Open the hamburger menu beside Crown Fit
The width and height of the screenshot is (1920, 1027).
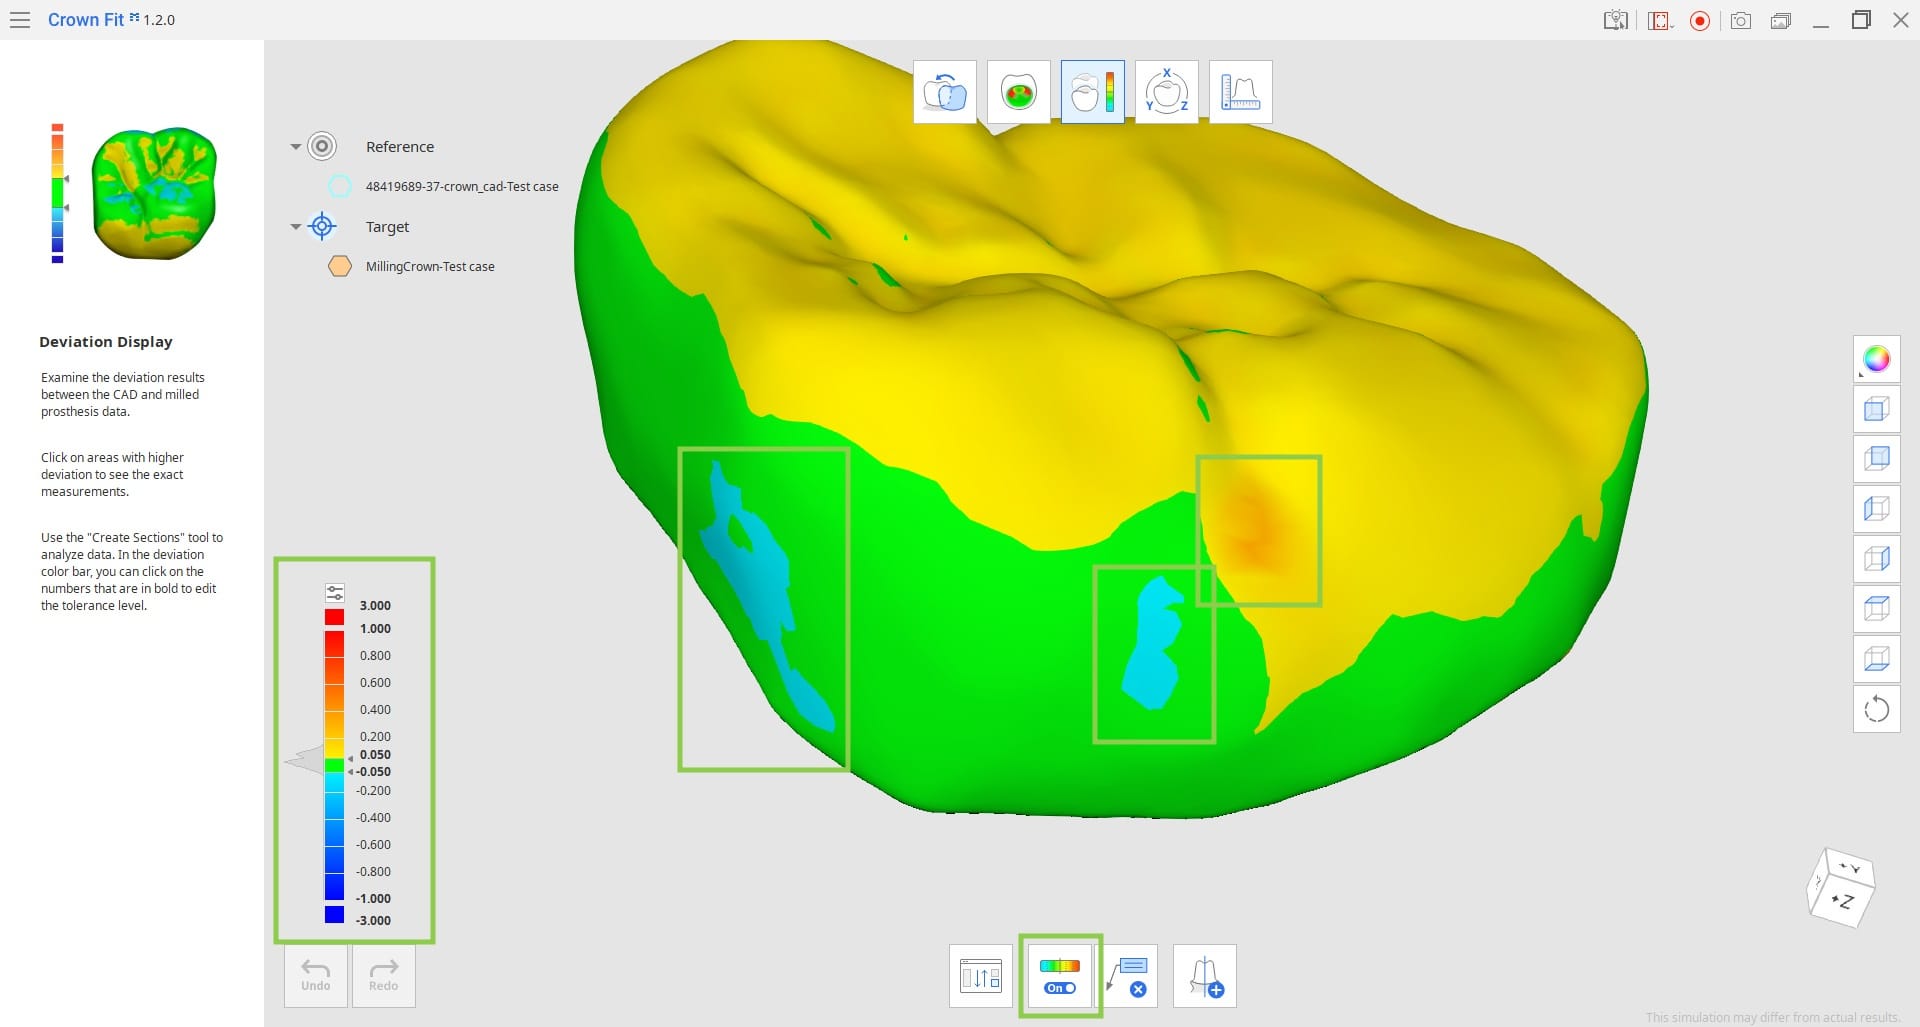coord(19,20)
